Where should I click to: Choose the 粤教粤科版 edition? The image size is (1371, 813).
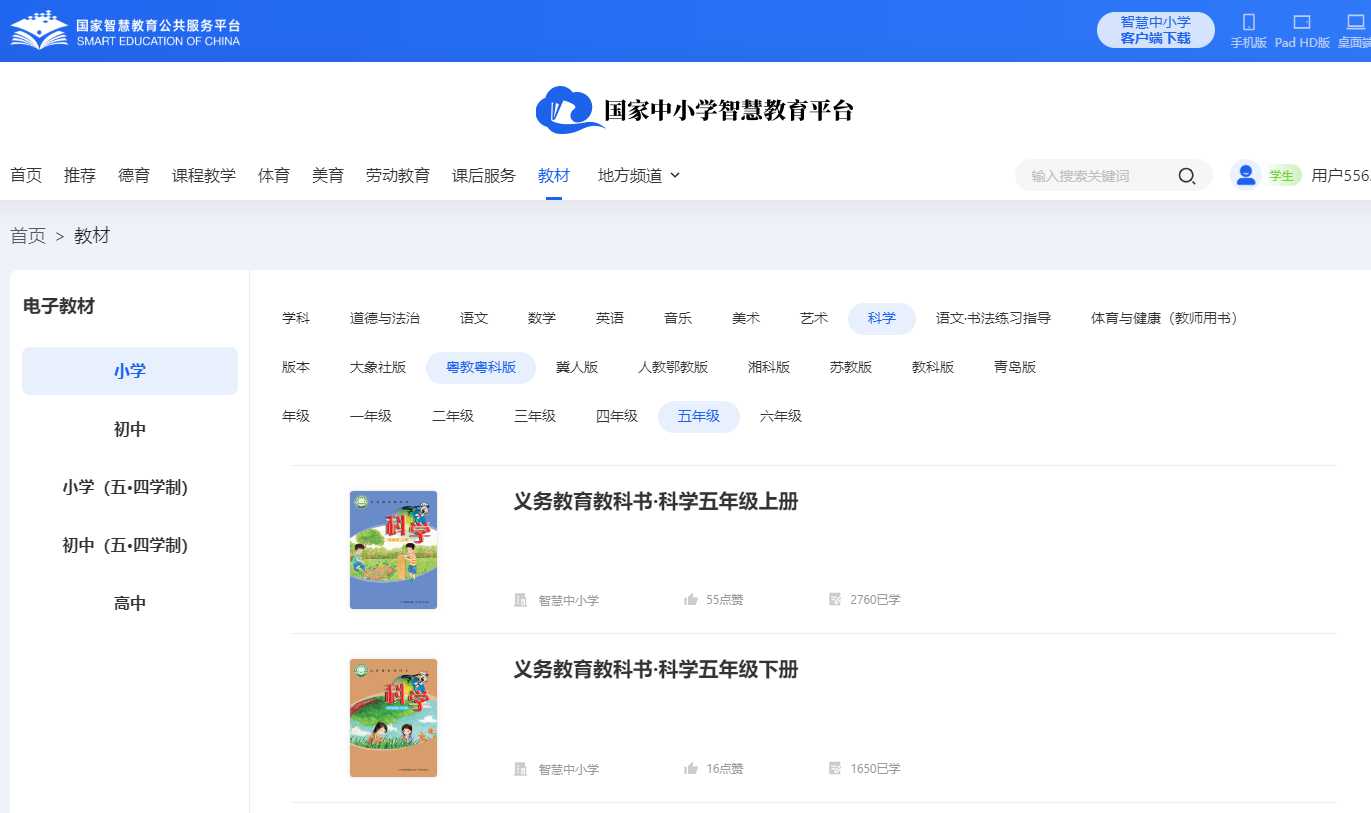click(x=481, y=367)
